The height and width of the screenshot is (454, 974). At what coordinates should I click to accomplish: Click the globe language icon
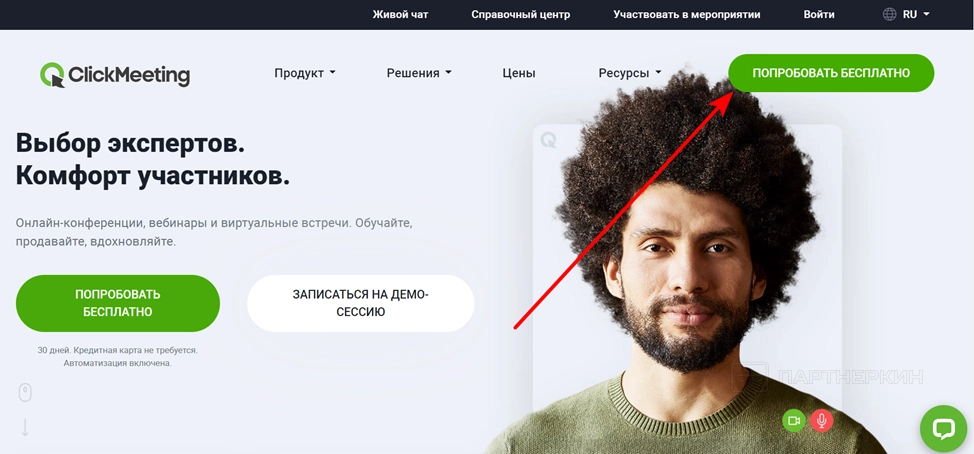tap(889, 14)
